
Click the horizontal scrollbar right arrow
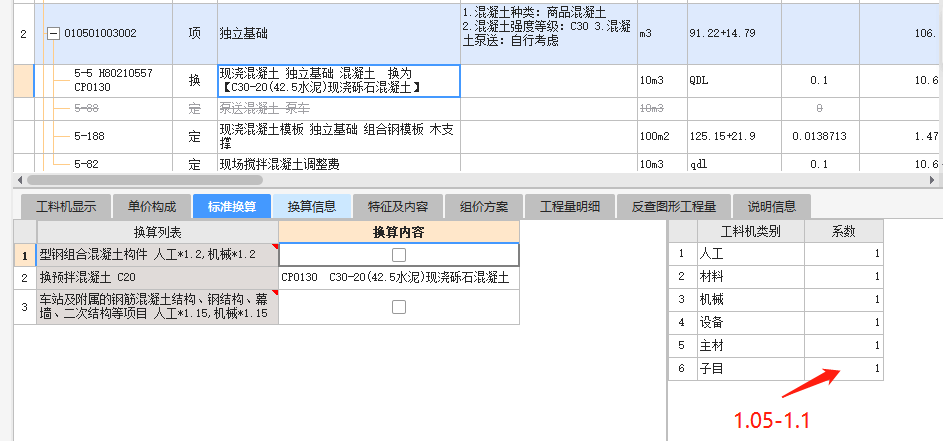point(932,179)
